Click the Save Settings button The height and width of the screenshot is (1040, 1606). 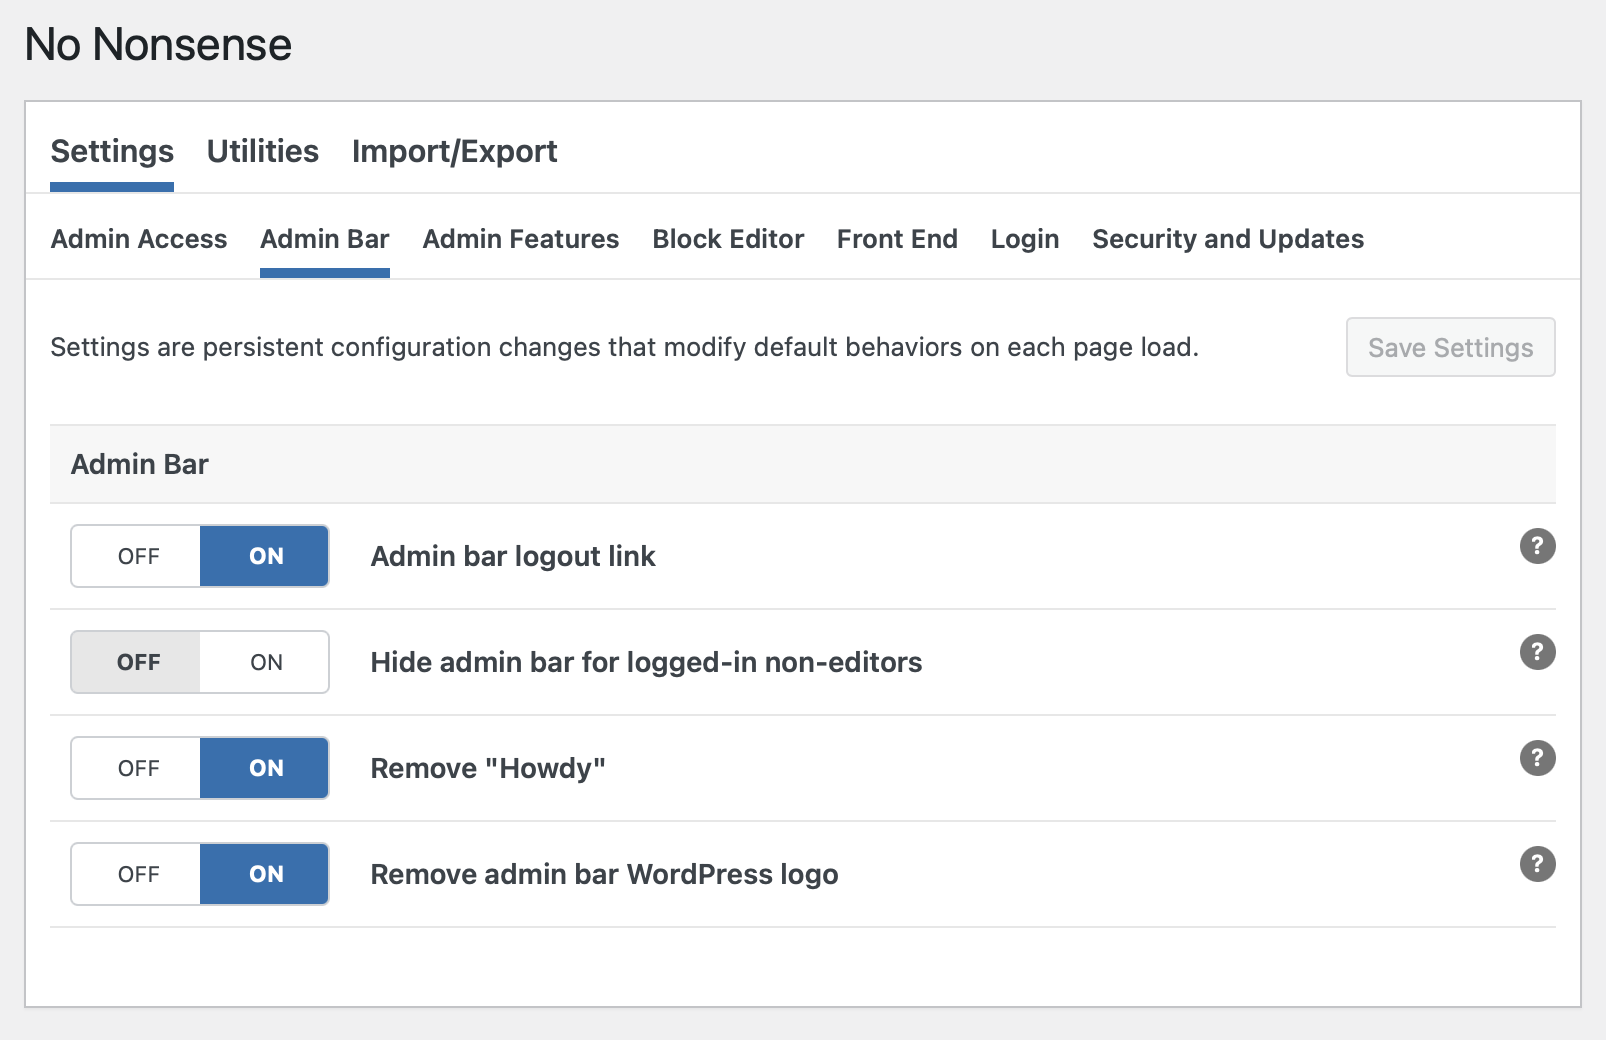click(x=1450, y=347)
